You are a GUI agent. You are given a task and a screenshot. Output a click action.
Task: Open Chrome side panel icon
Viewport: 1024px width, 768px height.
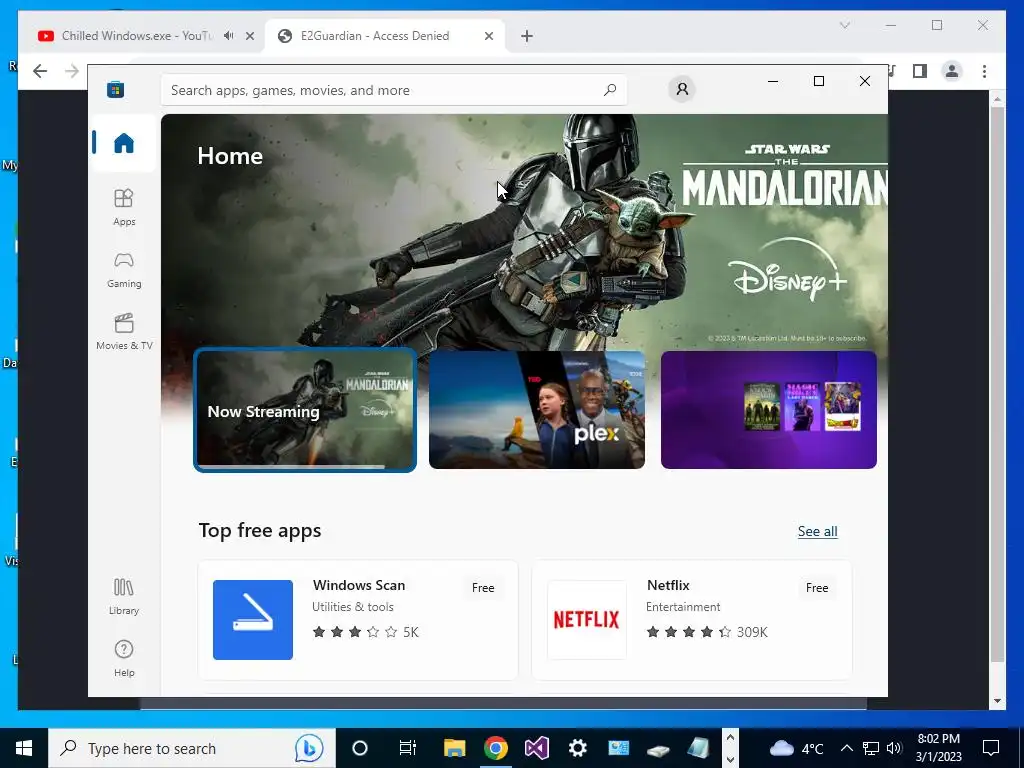920,71
